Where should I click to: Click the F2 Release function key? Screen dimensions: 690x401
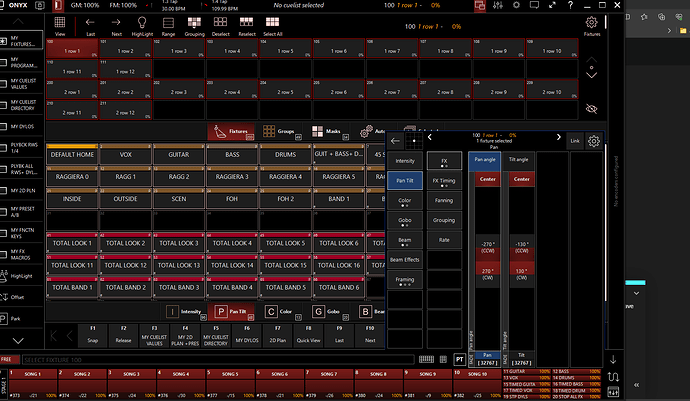pyautogui.click(x=123, y=335)
